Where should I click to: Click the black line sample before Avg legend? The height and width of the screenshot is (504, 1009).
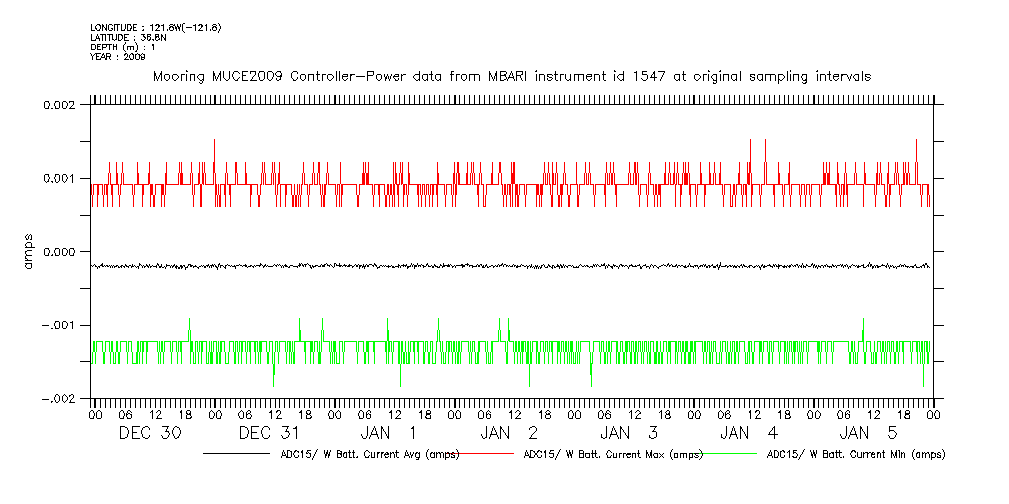point(238,454)
